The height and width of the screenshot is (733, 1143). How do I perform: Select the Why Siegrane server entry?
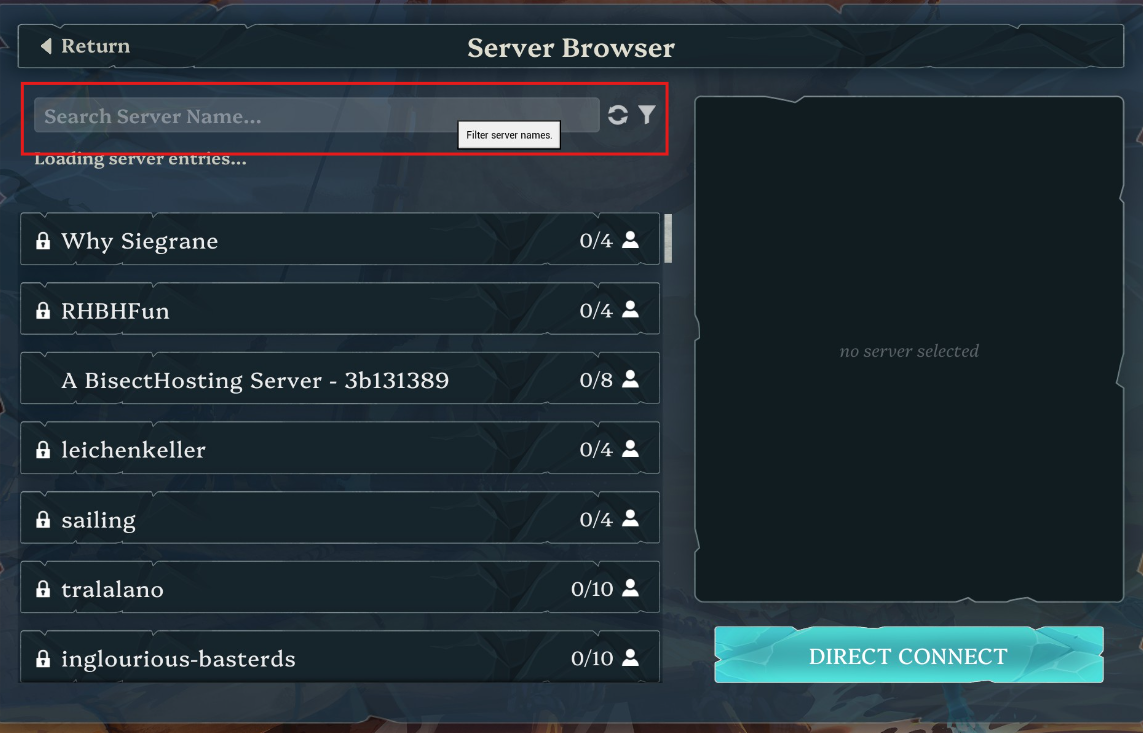click(340, 239)
